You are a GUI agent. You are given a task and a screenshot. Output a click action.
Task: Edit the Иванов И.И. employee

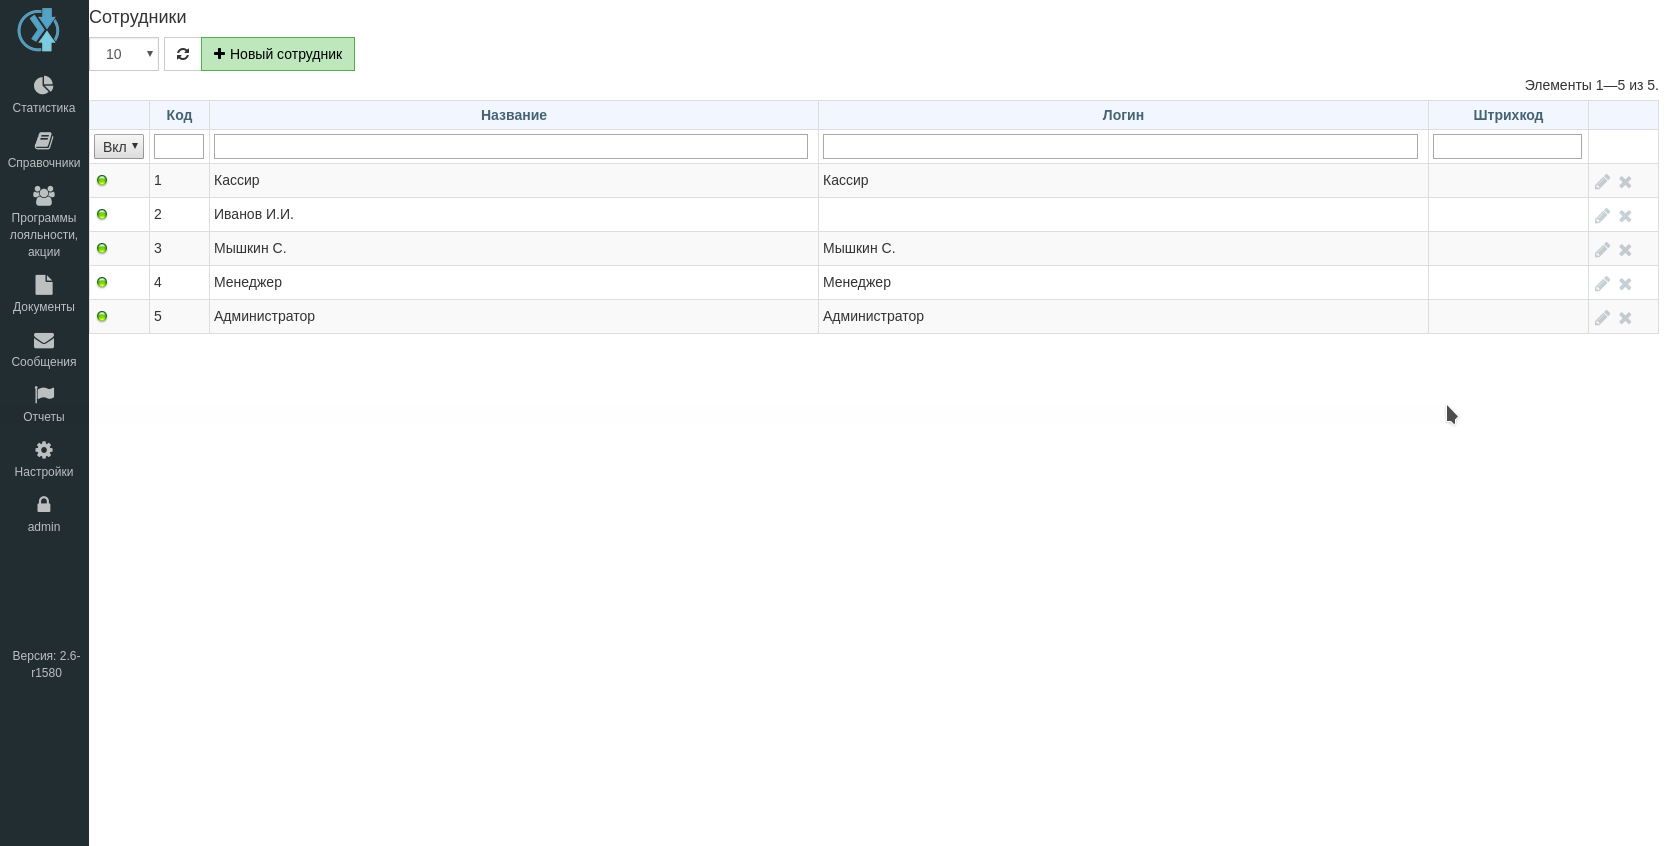coord(1602,215)
